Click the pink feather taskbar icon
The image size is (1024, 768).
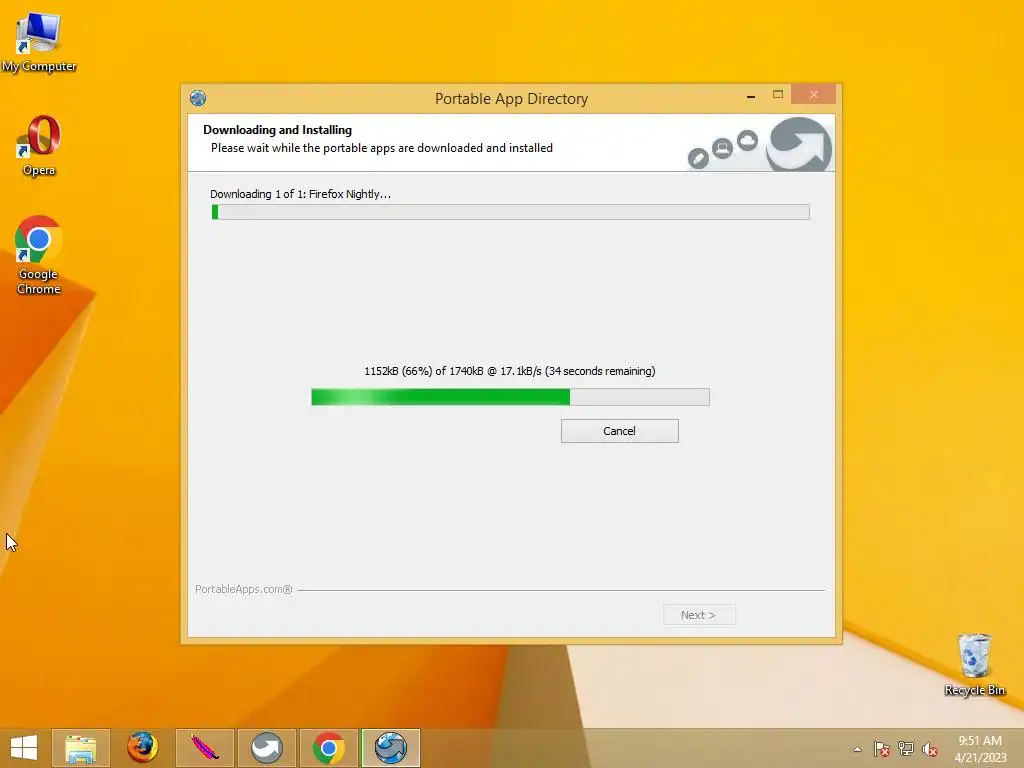click(204, 748)
